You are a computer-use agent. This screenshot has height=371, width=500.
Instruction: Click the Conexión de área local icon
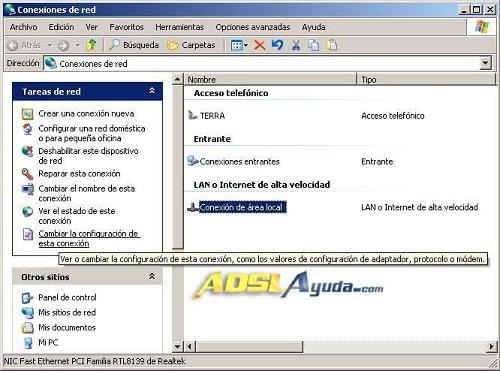tap(193, 207)
